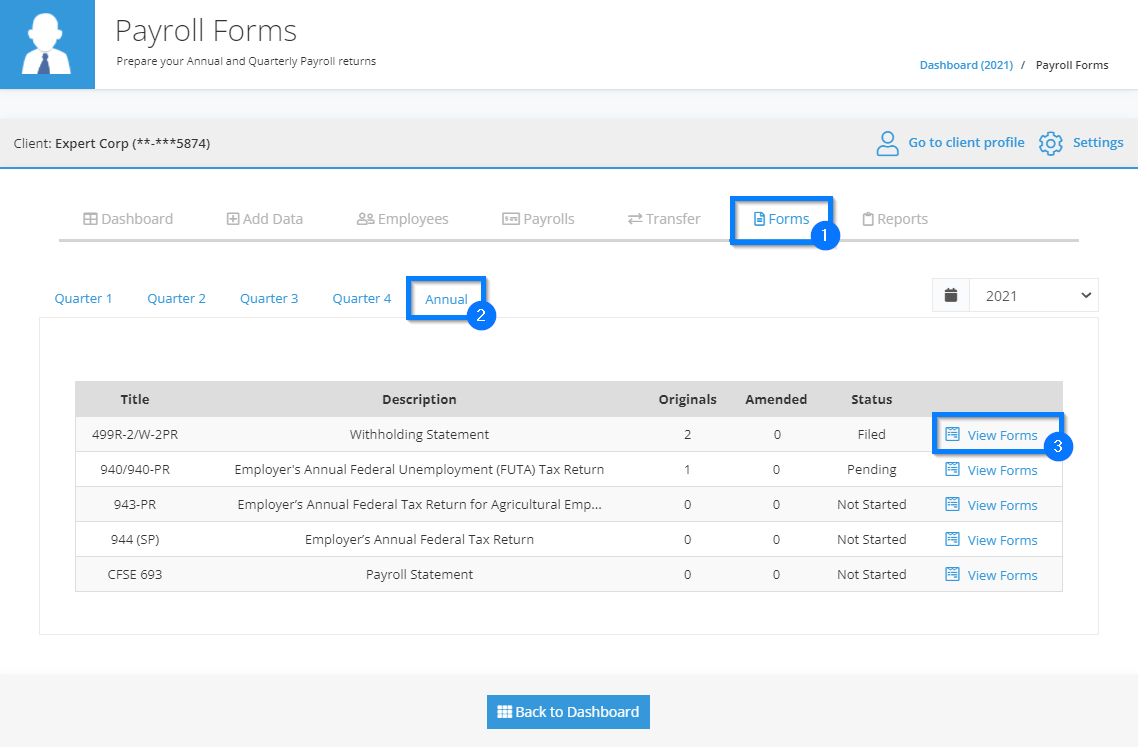Go to the Employees tab

[403, 219]
